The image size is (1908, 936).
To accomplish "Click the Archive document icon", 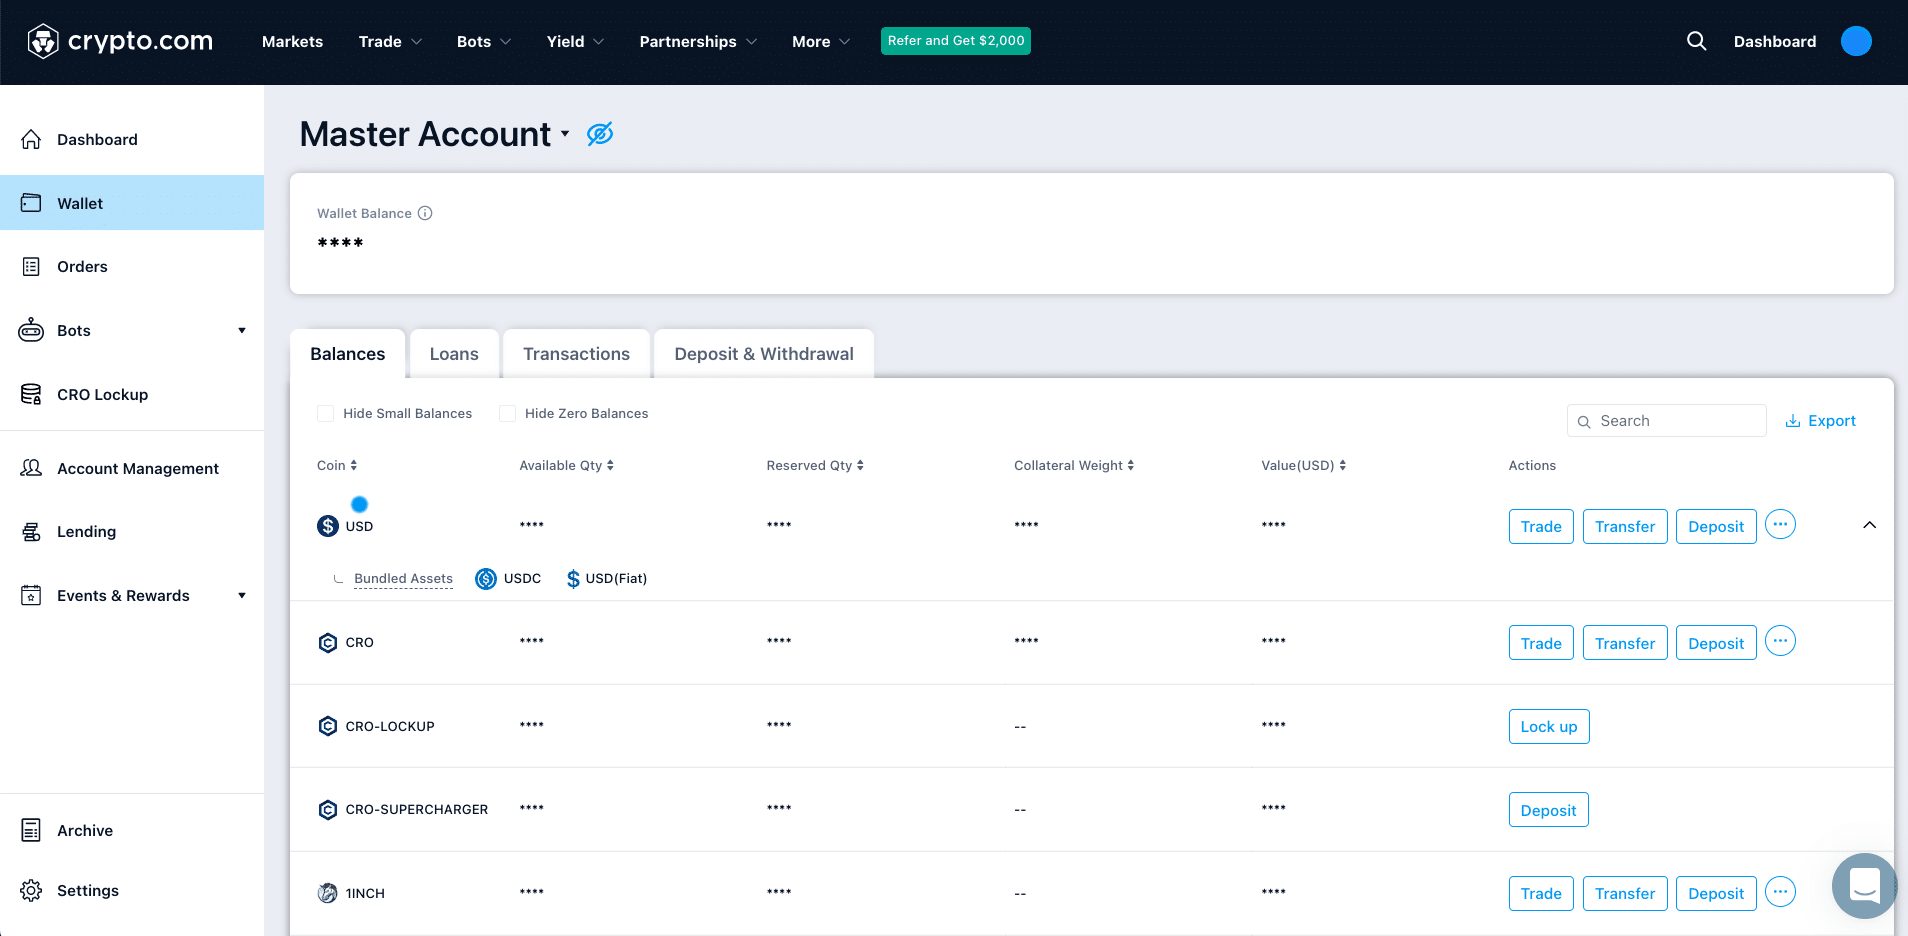I will [31, 830].
